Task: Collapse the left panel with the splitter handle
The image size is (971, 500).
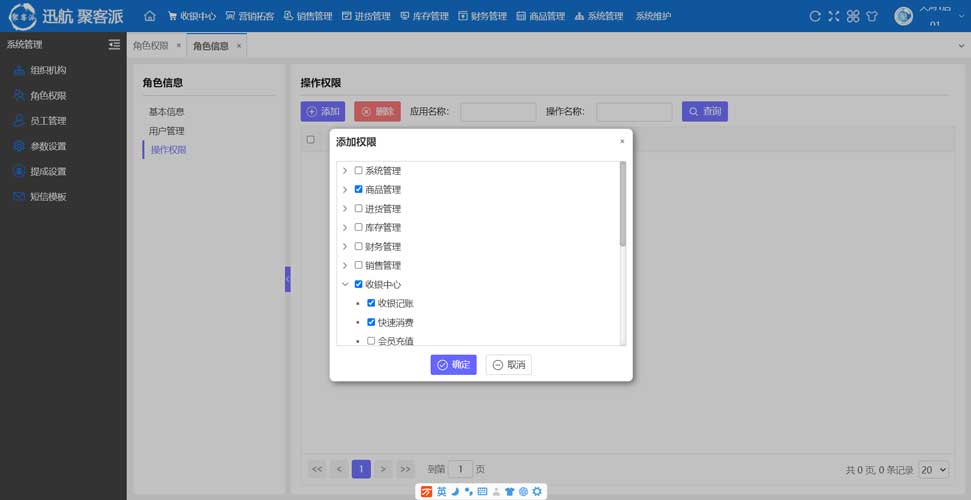Action: pos(287,279)
